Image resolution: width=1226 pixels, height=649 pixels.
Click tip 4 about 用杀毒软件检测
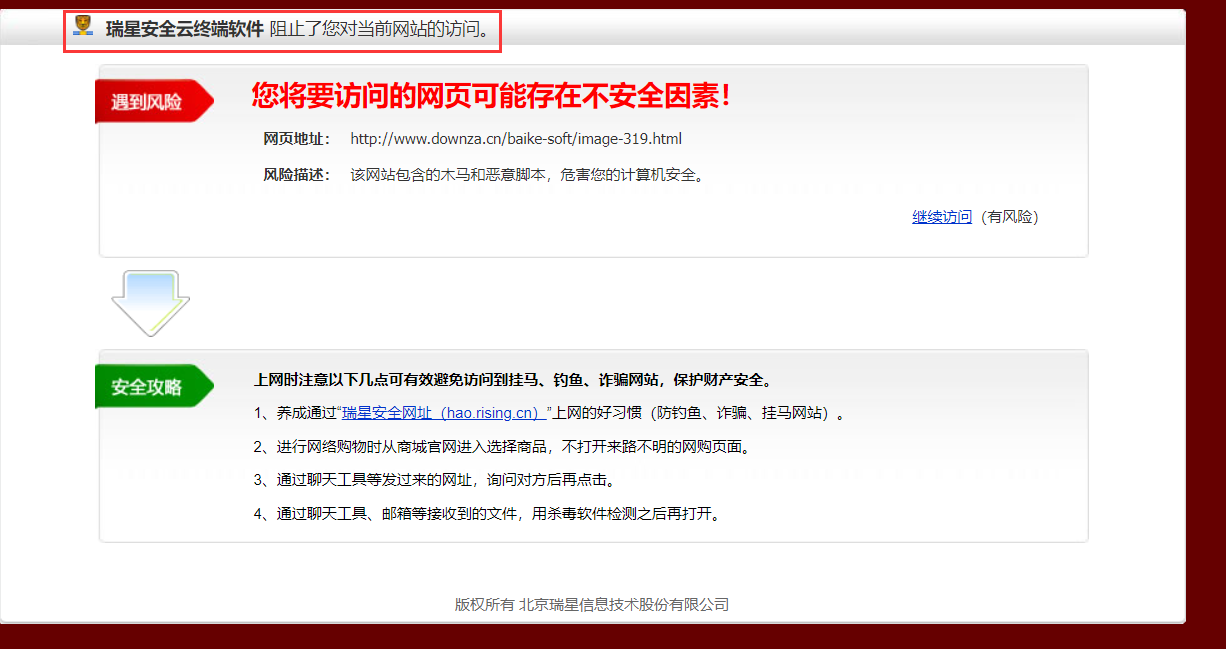488,515
